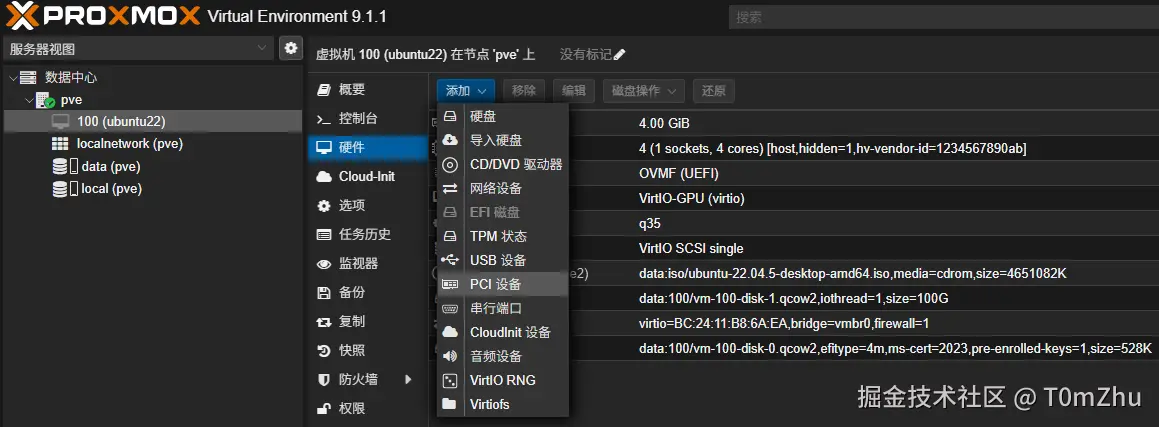
Task: Collapse the 数据中心 tree node
Action: point(12,78)
